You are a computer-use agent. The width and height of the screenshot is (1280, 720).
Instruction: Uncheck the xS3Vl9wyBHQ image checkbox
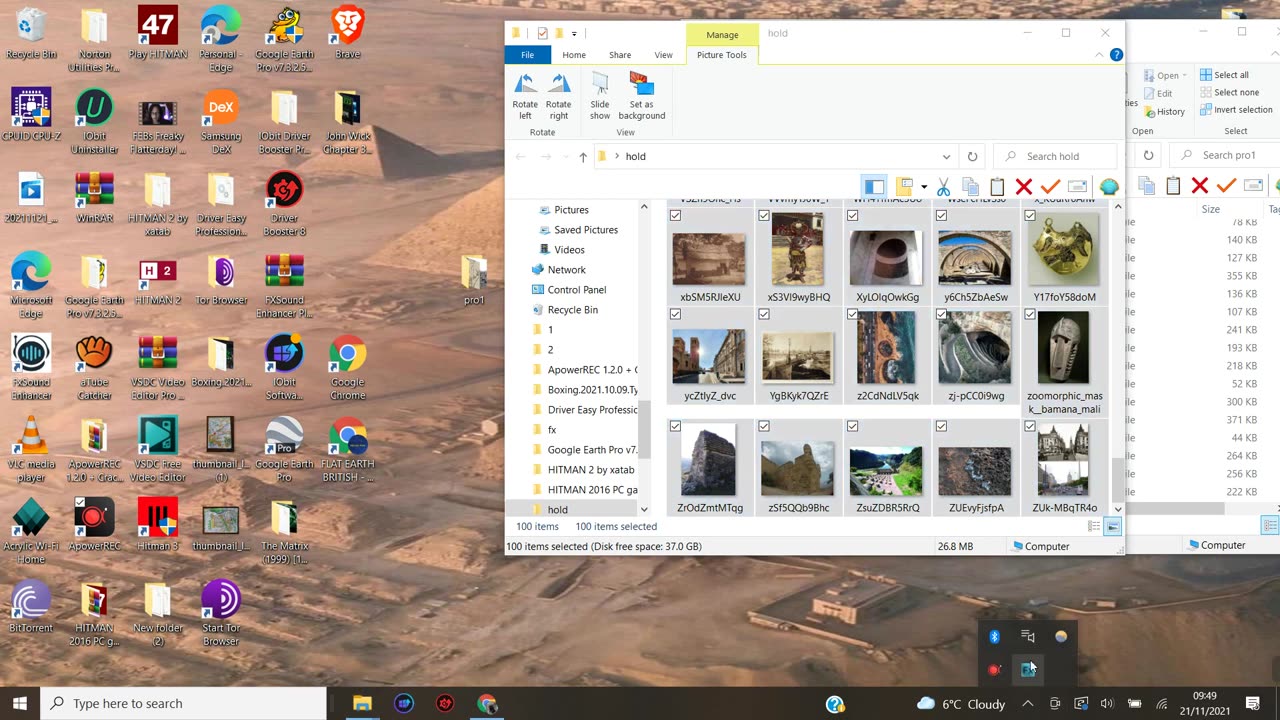coord(764,215)
